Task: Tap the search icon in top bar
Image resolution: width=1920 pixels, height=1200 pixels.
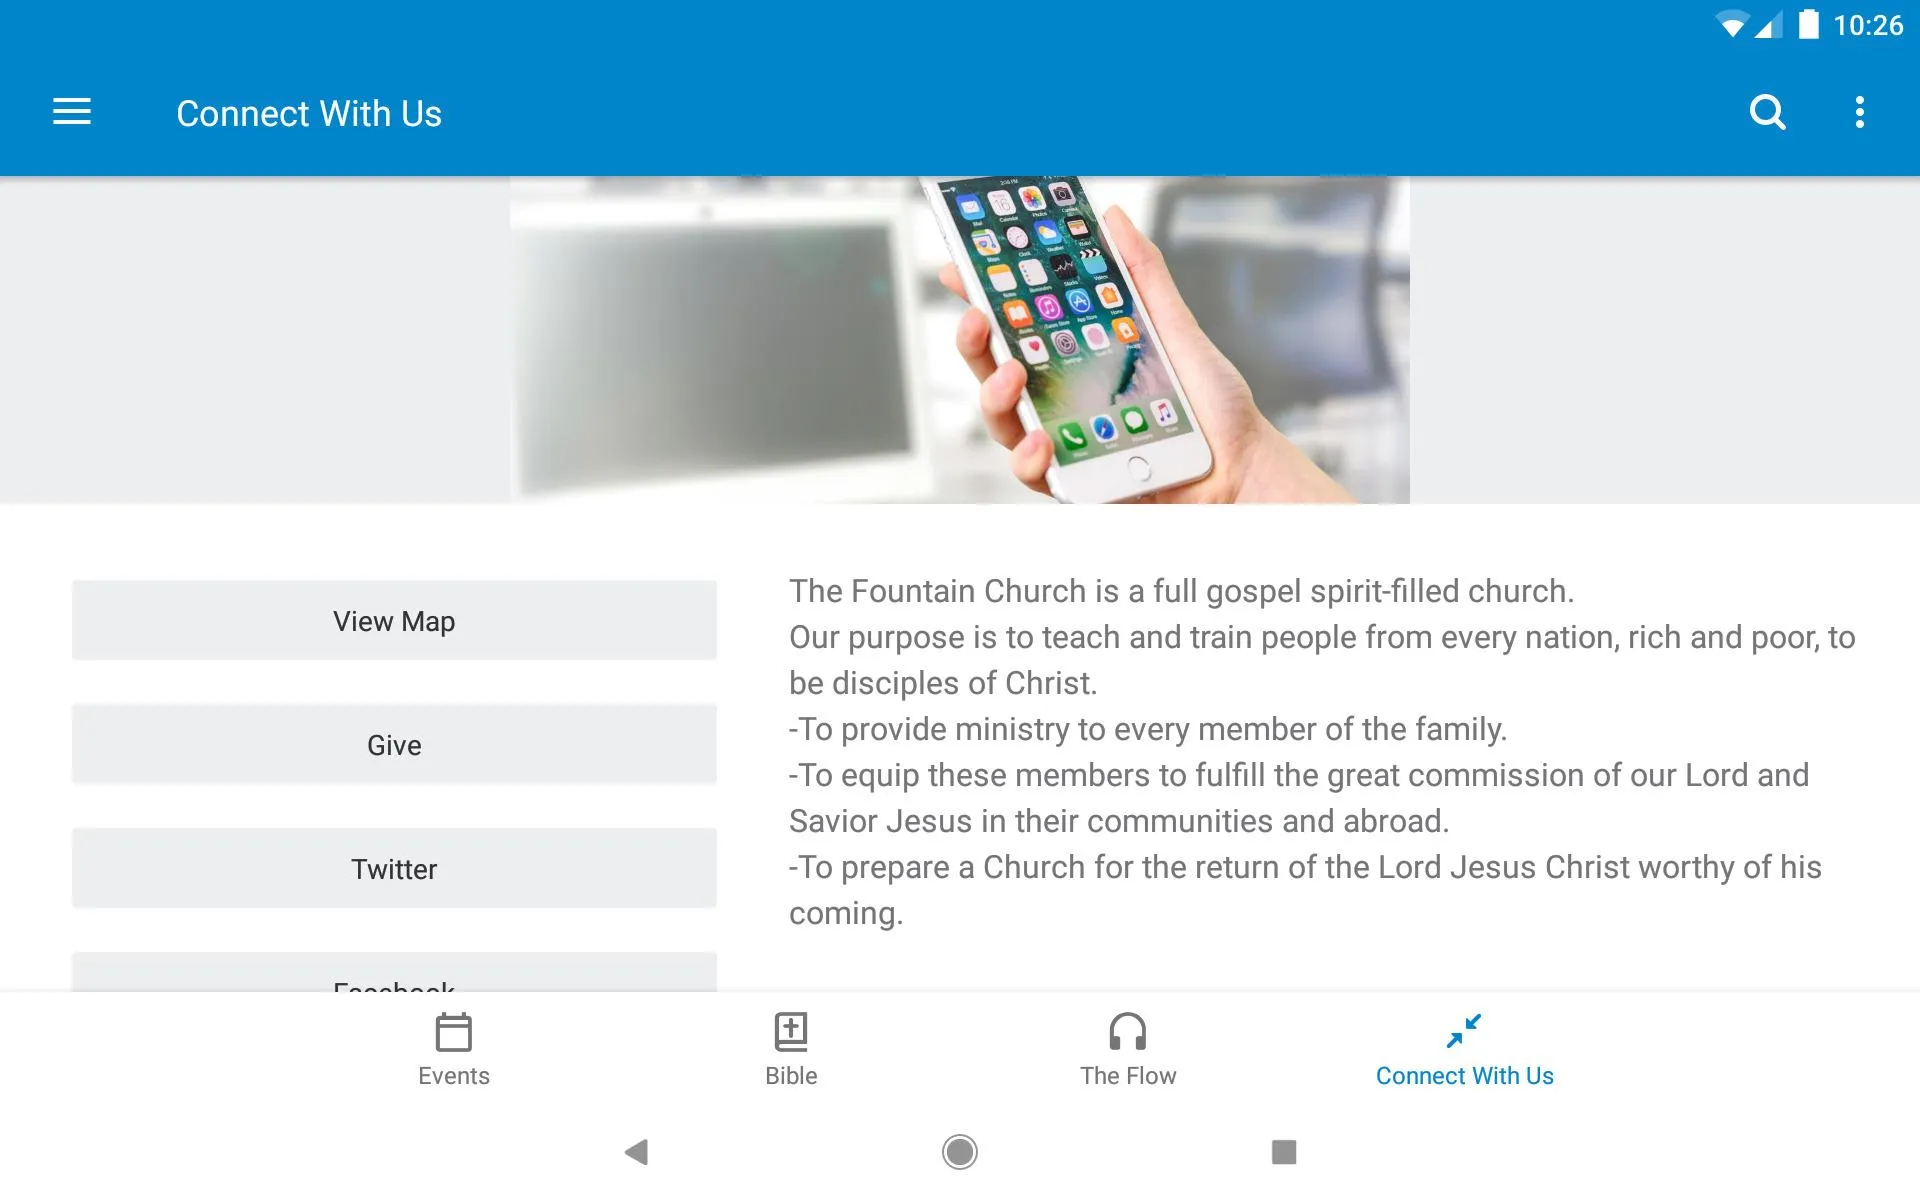Action: coord(1768,112)
